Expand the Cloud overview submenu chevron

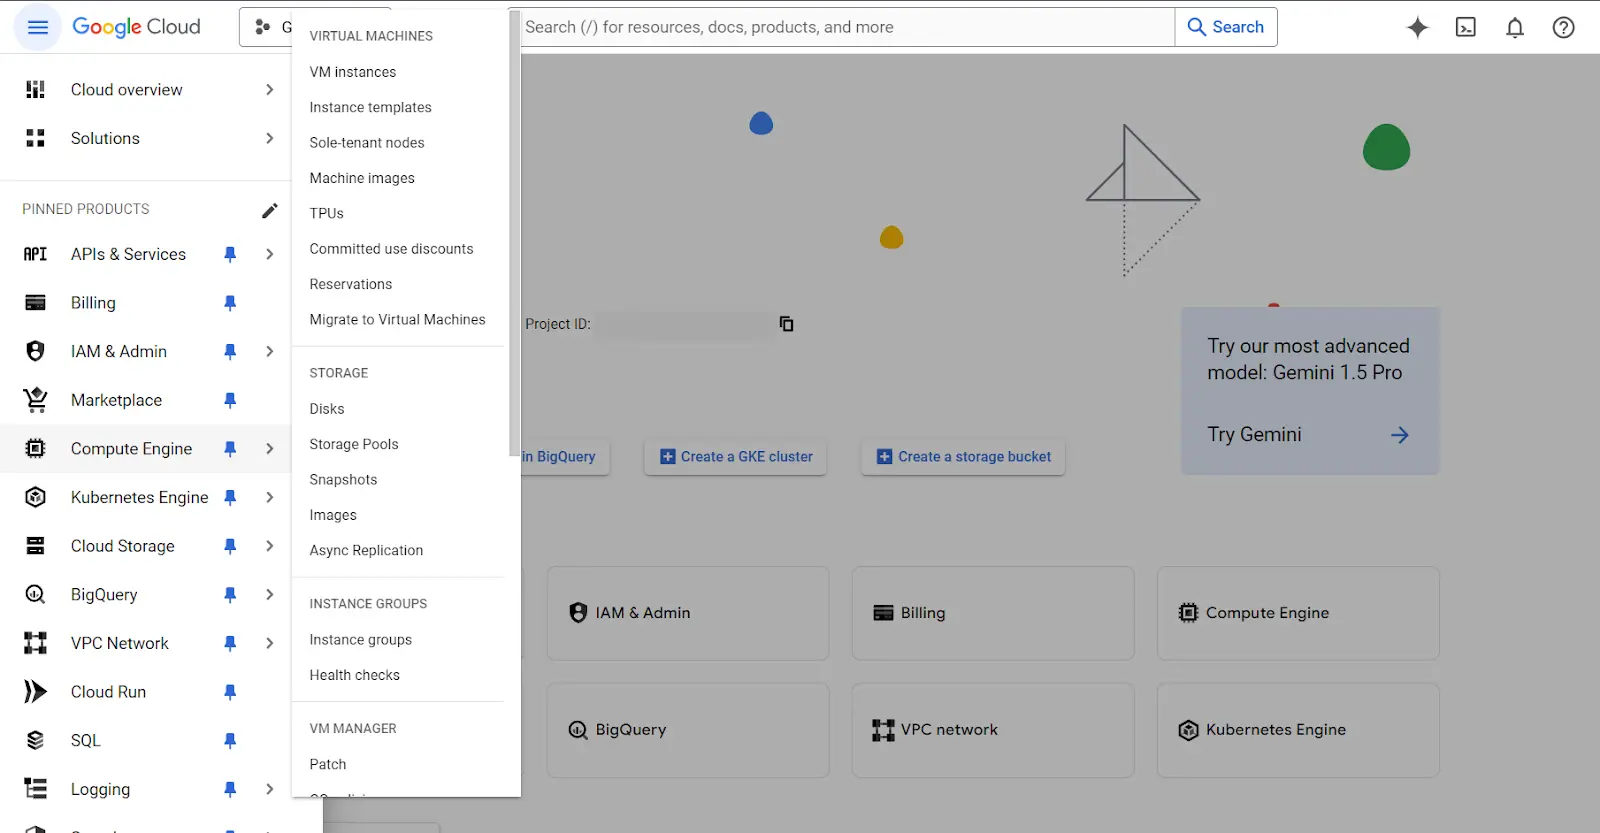(269, 90)
